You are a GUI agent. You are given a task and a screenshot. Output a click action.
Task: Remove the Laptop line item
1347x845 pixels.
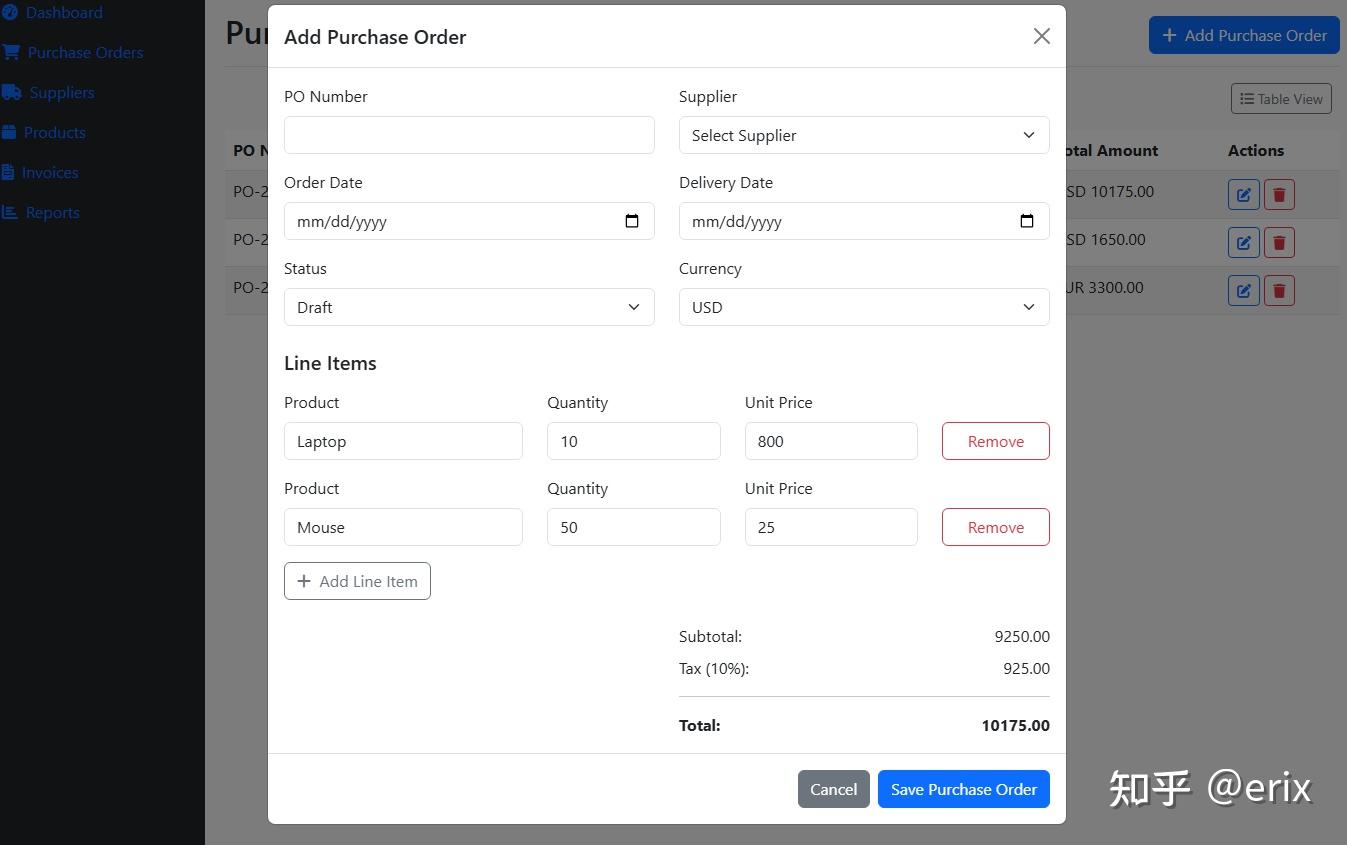tap(995, 441)
